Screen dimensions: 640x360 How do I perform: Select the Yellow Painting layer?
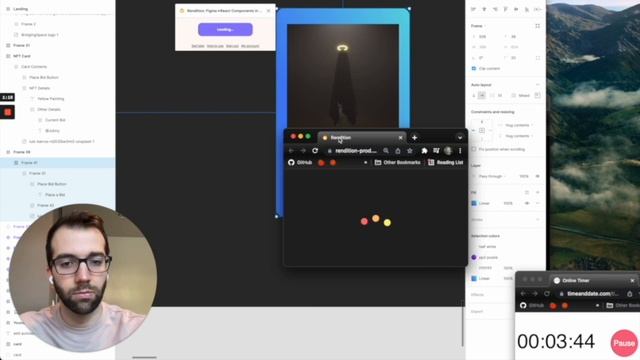tap(51, 99)
